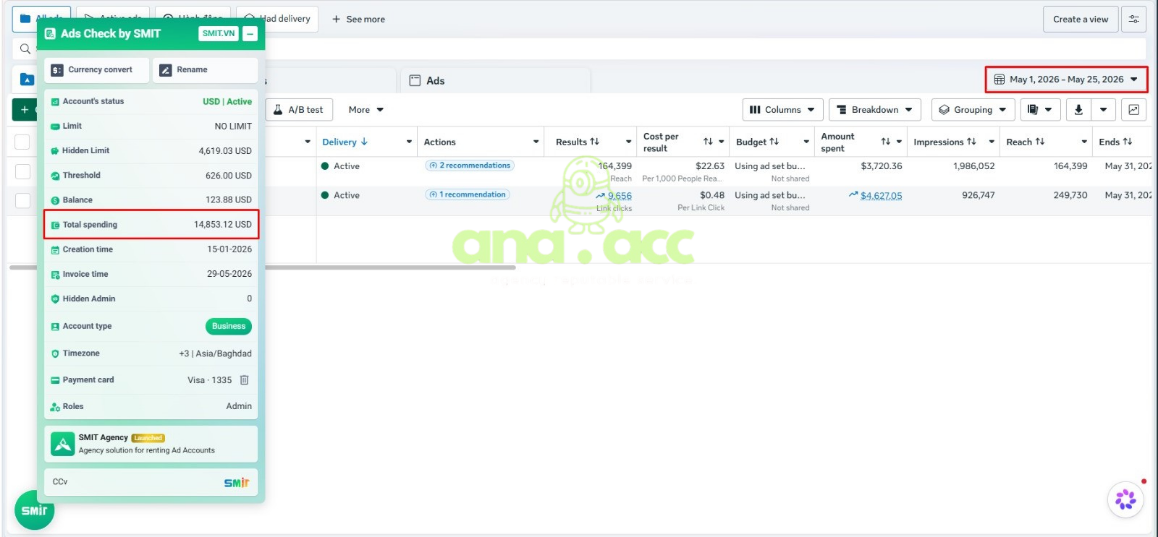The width and height of the screenshot is (1158, 537).
Task: Open Impressions column header dropdown arrow
Action: point(990,142)
